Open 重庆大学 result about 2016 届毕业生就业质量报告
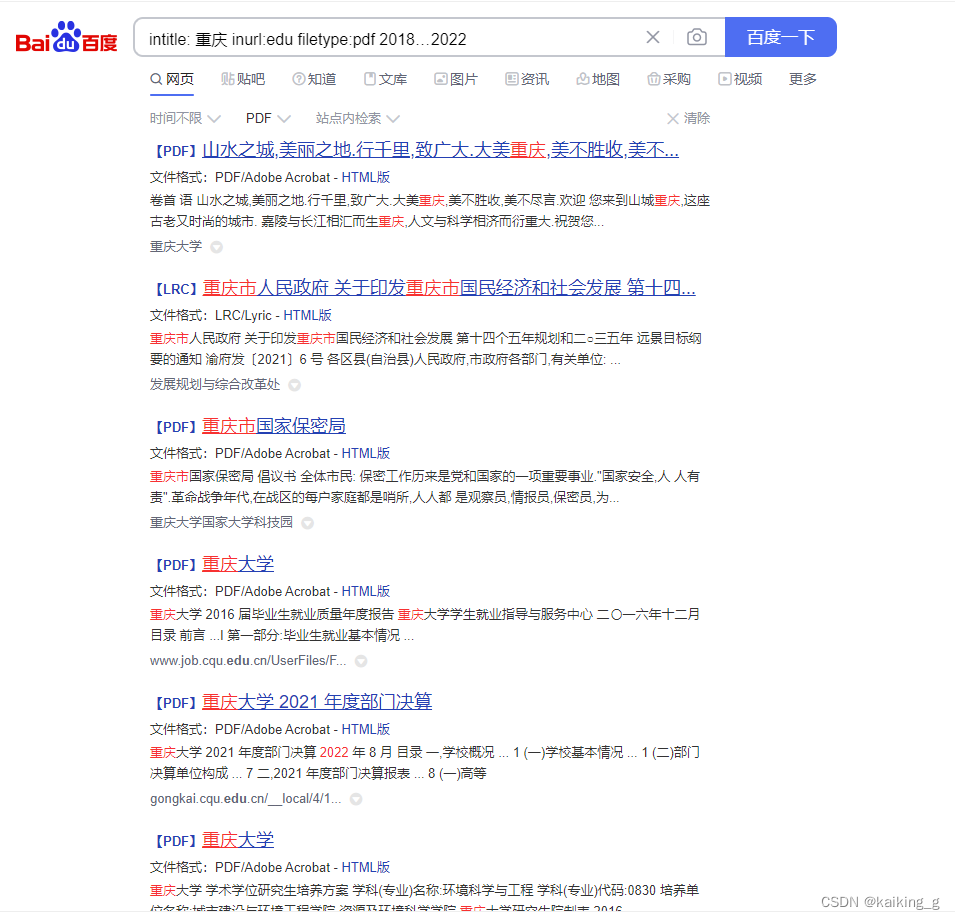The height and width of the screenshot is (919, 955). [x=238, y=564]
